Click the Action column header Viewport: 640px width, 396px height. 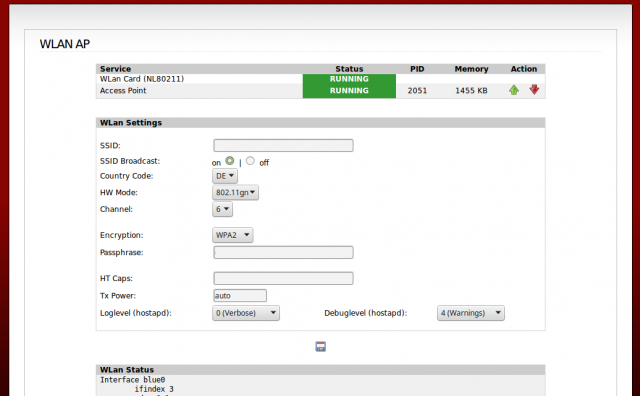coord(524,69)
